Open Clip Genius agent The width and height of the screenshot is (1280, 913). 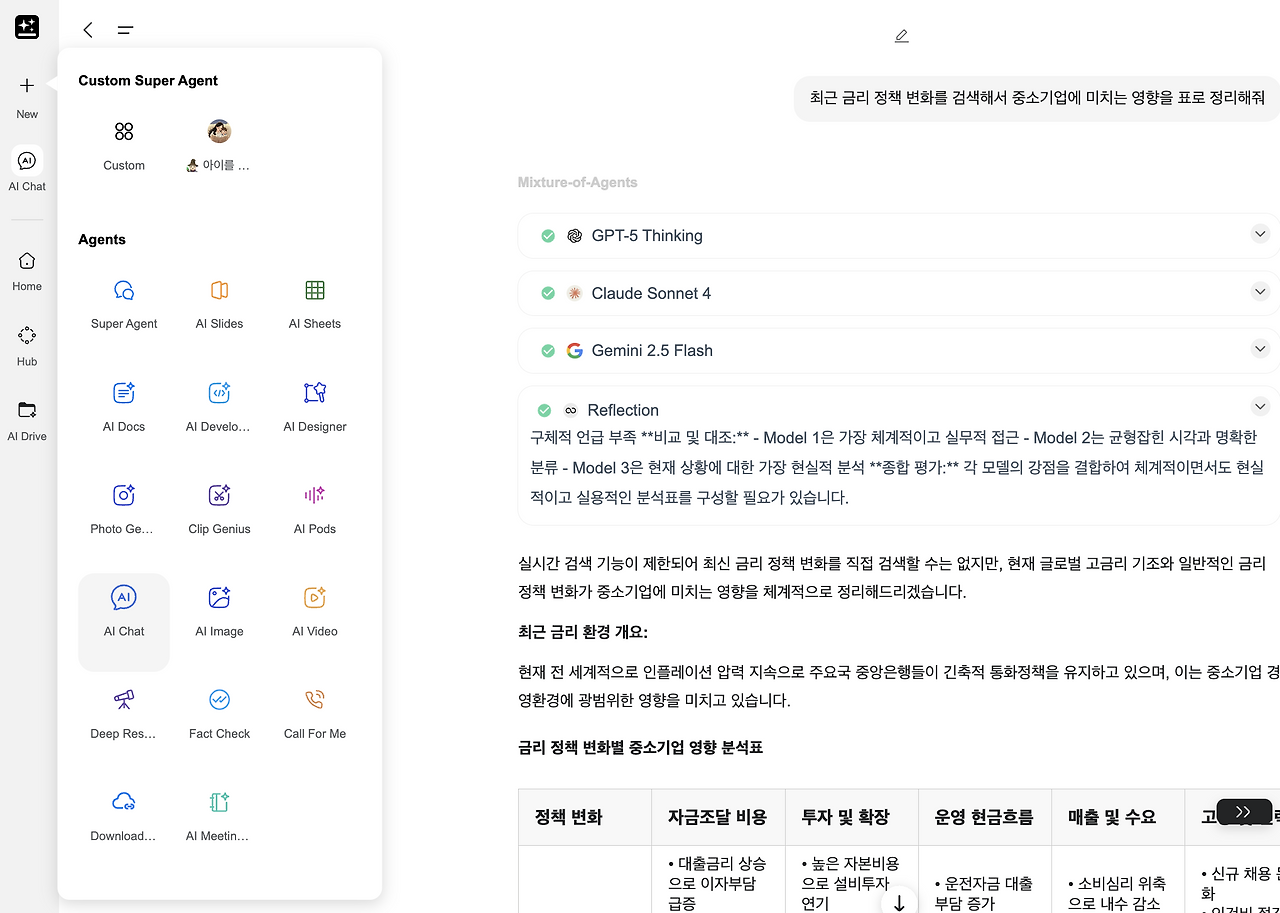coord(220,509)
